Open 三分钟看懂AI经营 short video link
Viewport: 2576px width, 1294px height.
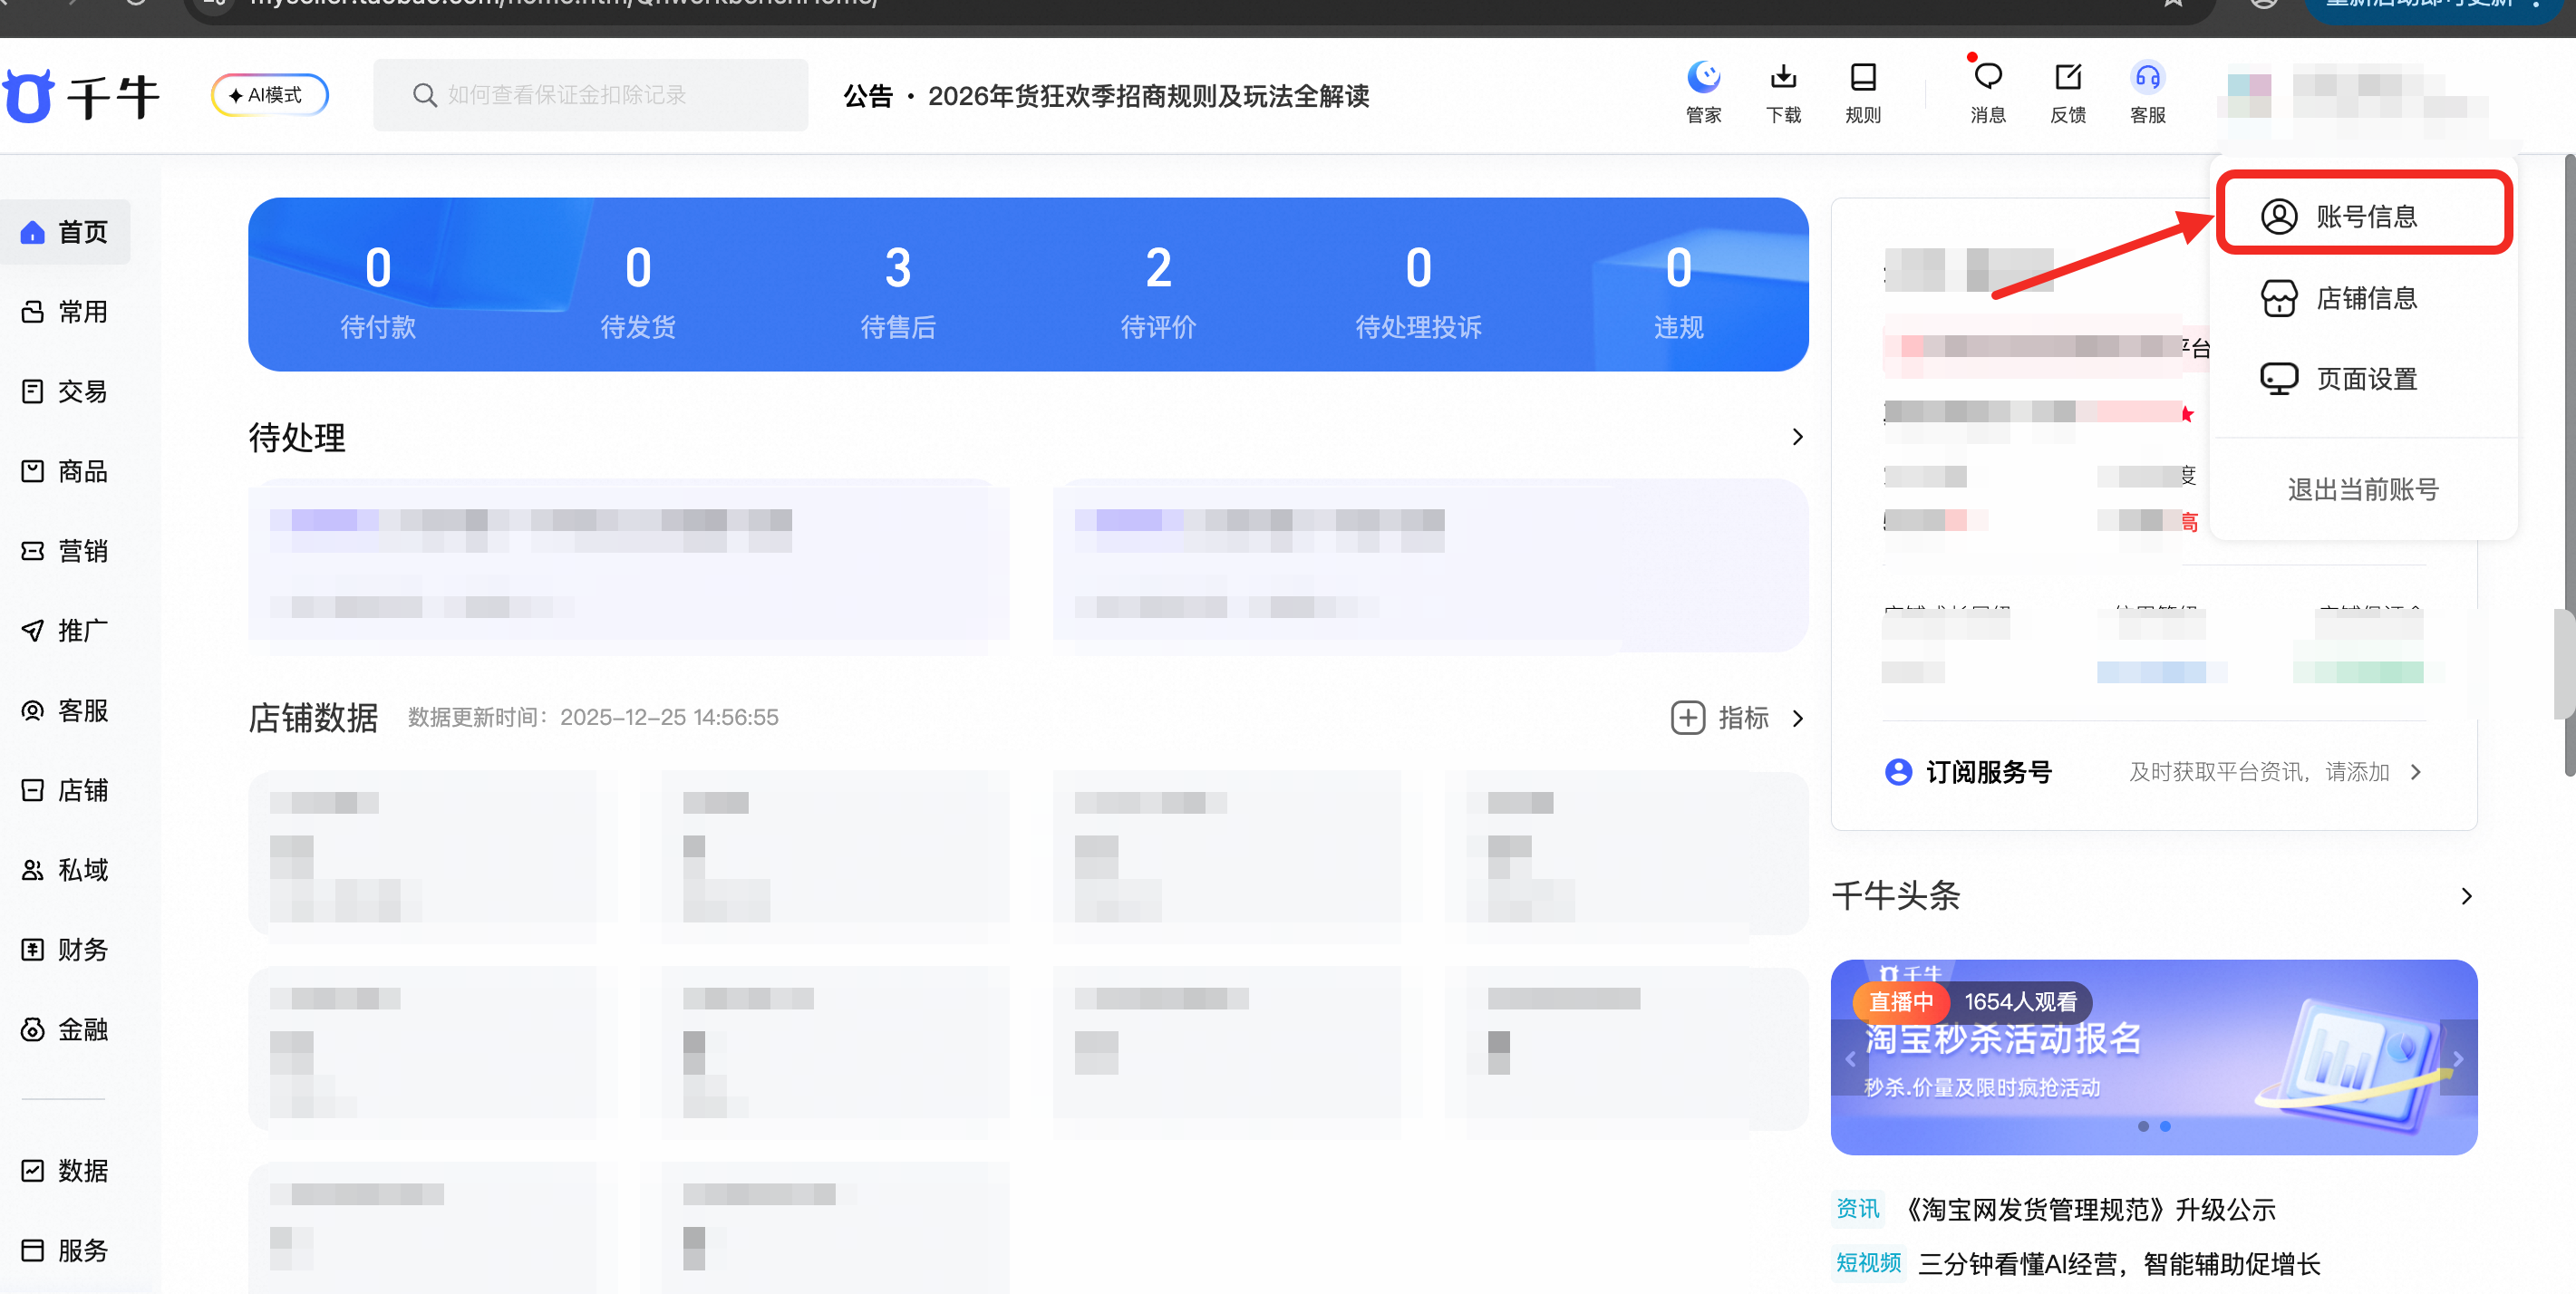2119,1263
